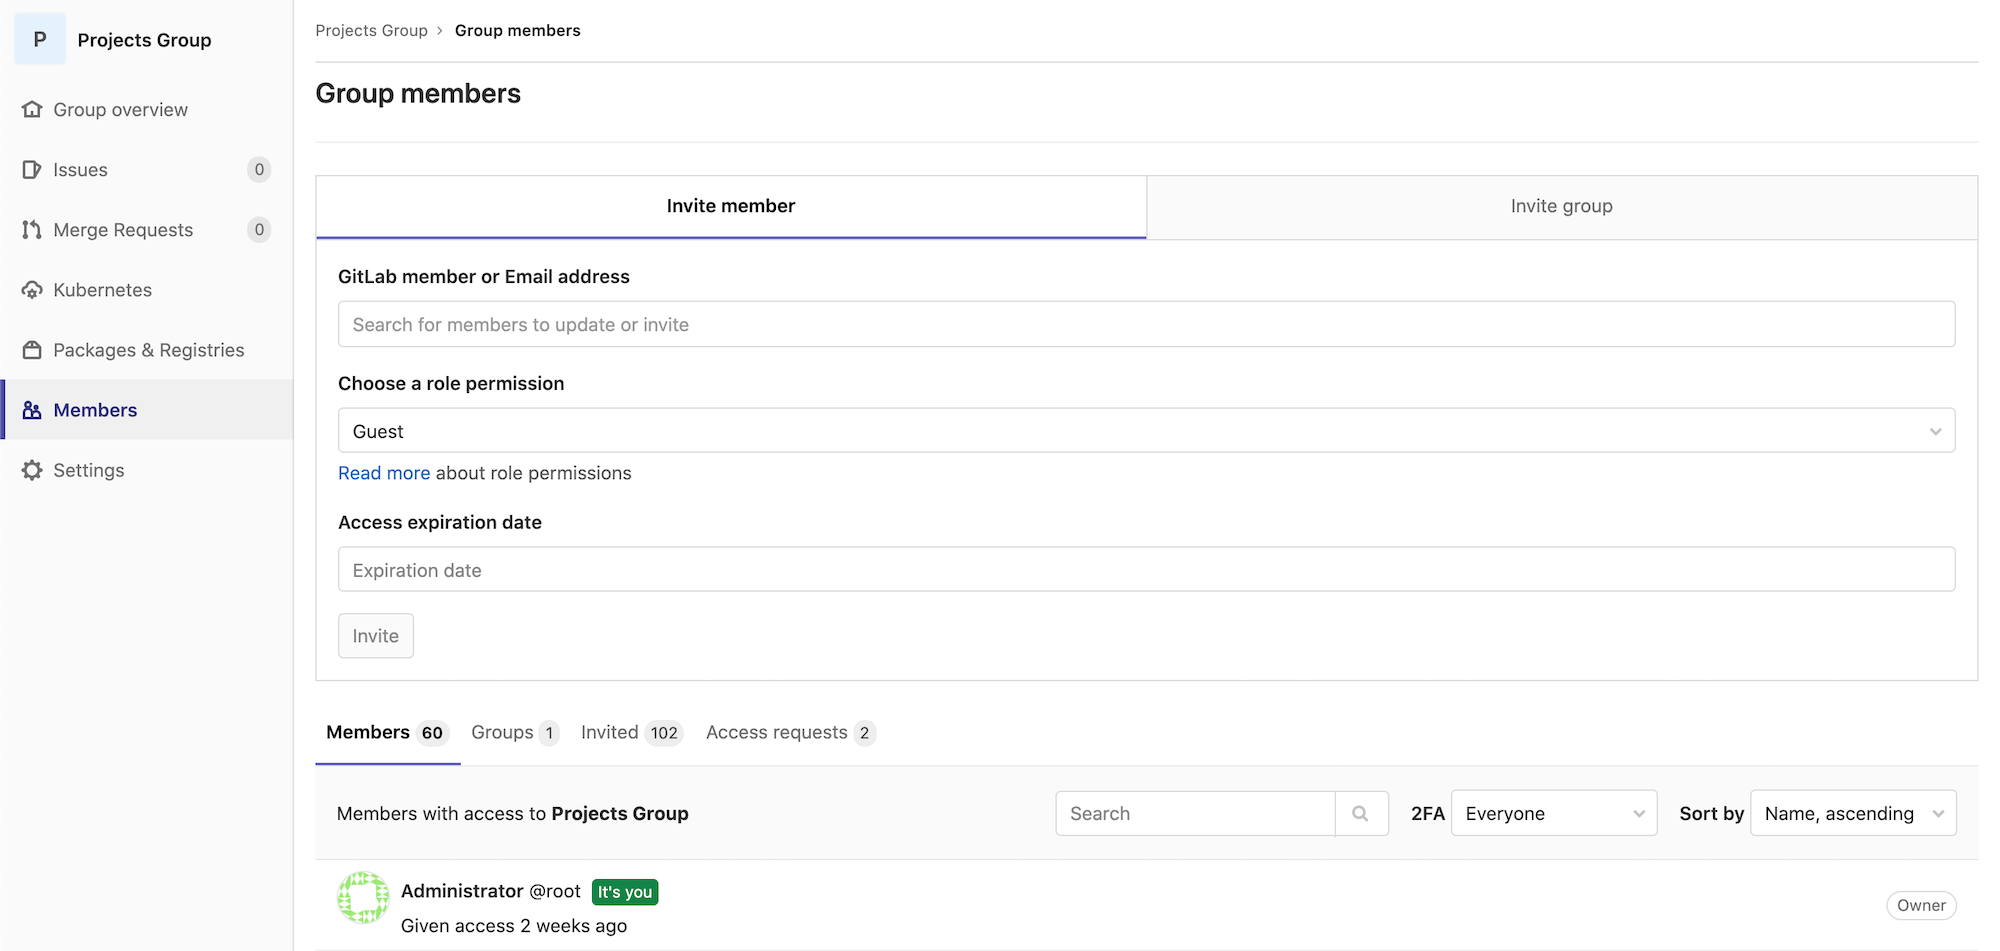The width and height of the screenshot is (2000, 951).
Task: Click the Projects Group breadcrumb link
Action: tap(371, 31)
